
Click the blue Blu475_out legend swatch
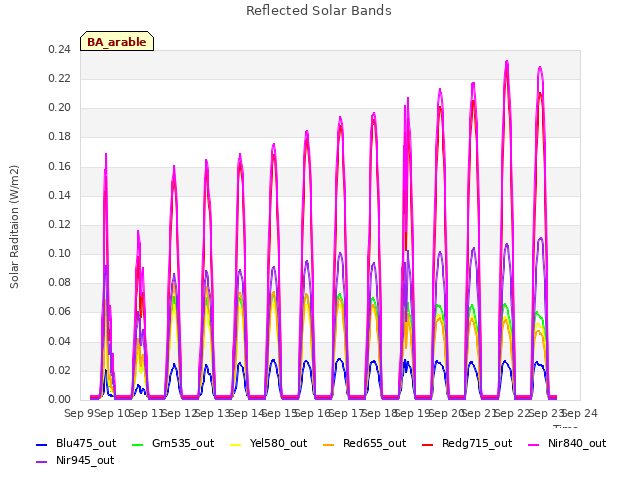point(42,444)
